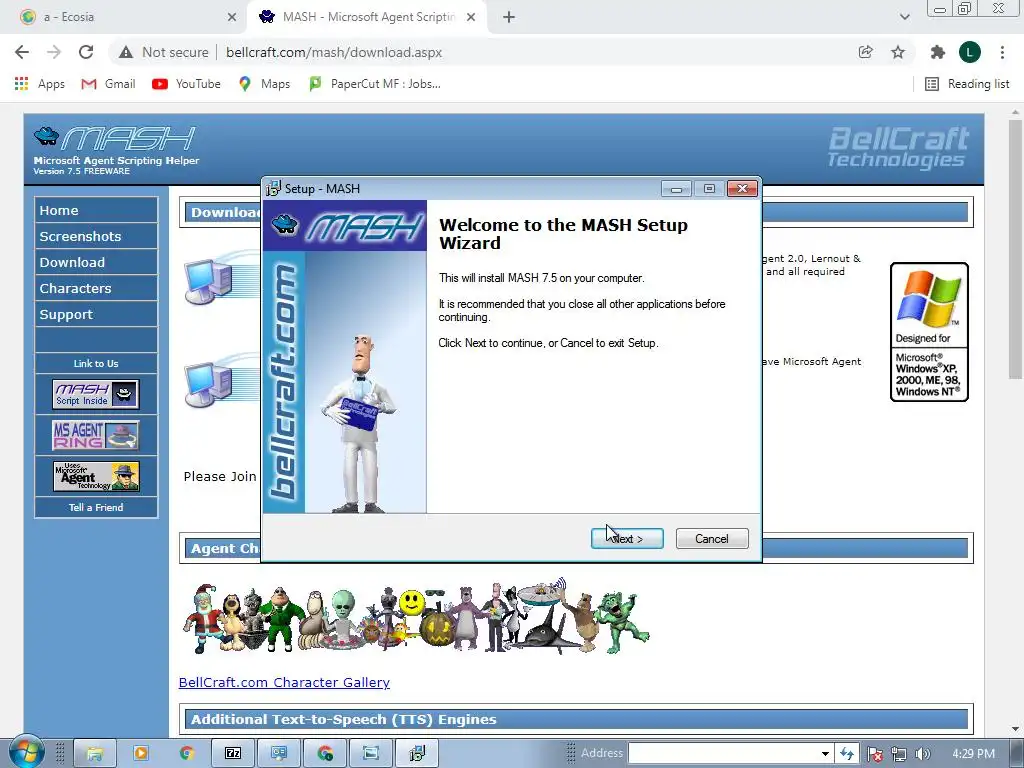The image size is (1024, 768).
Task: Open the PaperCut MF : Jobs bookmark
Action: tap(375, 84)
